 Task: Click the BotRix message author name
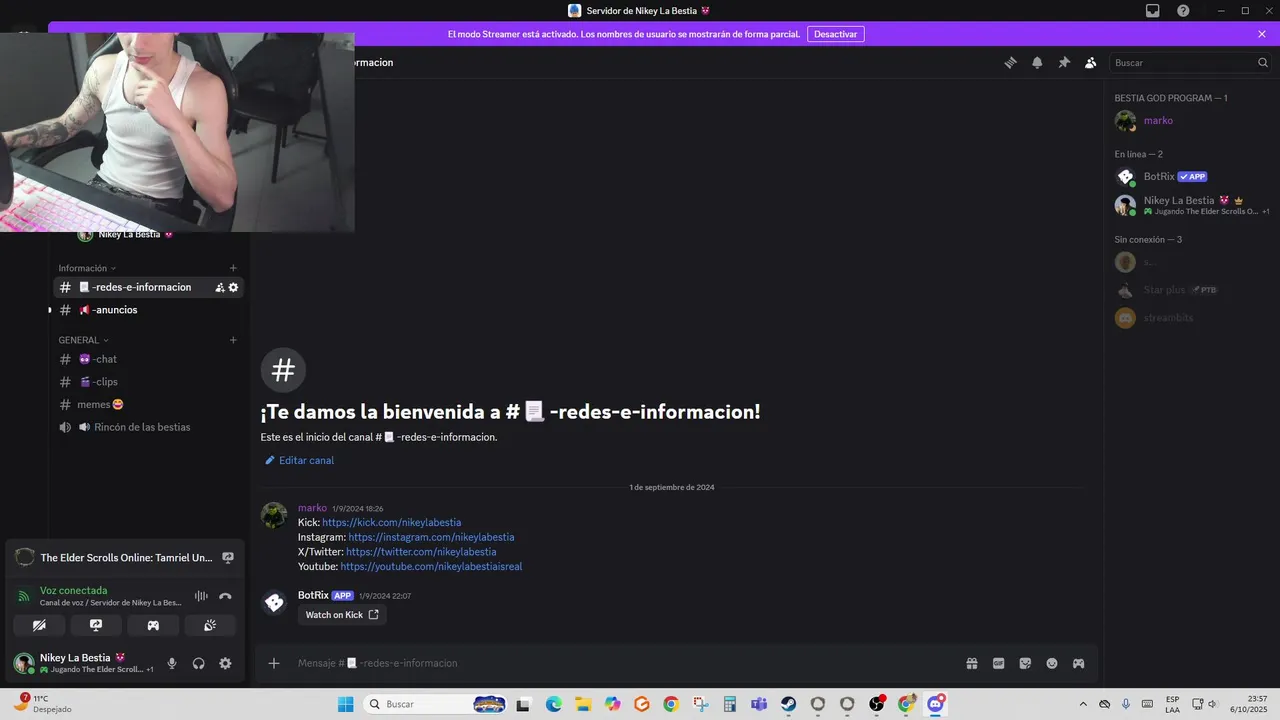point(313,595)
